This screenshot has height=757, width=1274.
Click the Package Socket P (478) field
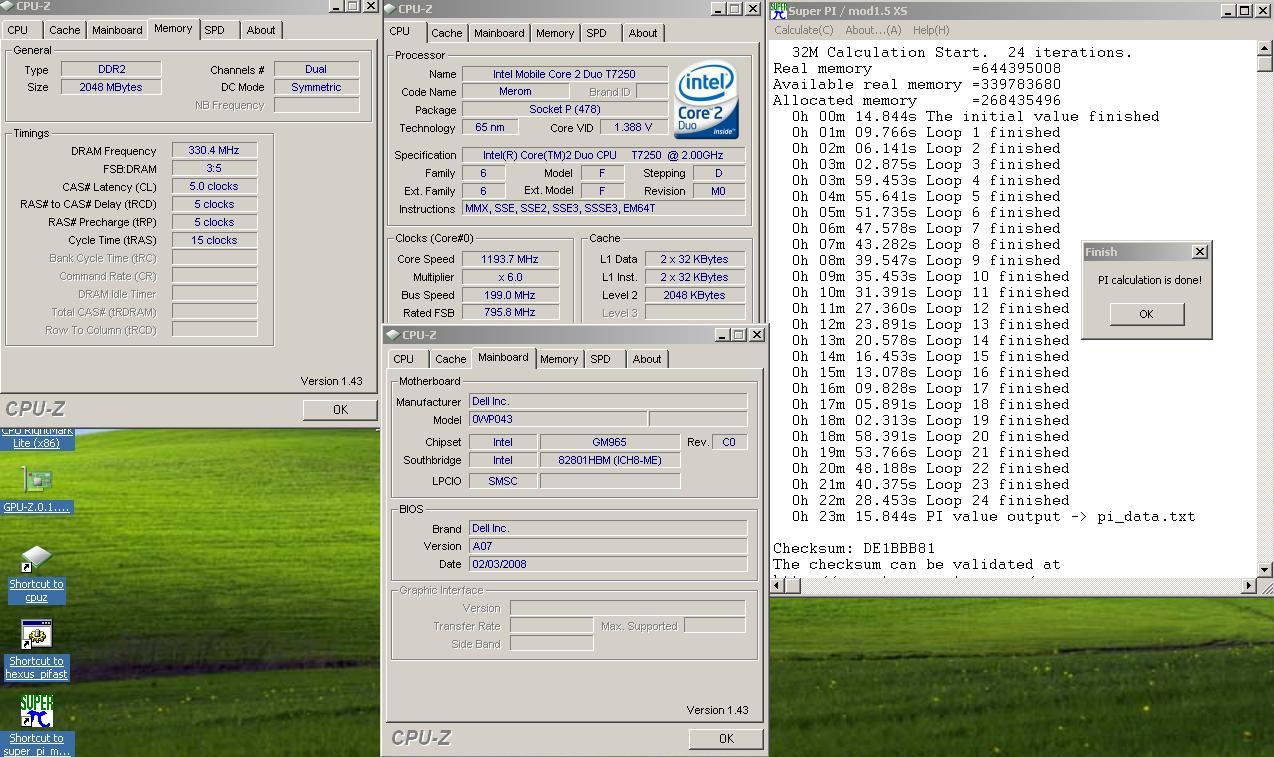(x=564, y=110)
